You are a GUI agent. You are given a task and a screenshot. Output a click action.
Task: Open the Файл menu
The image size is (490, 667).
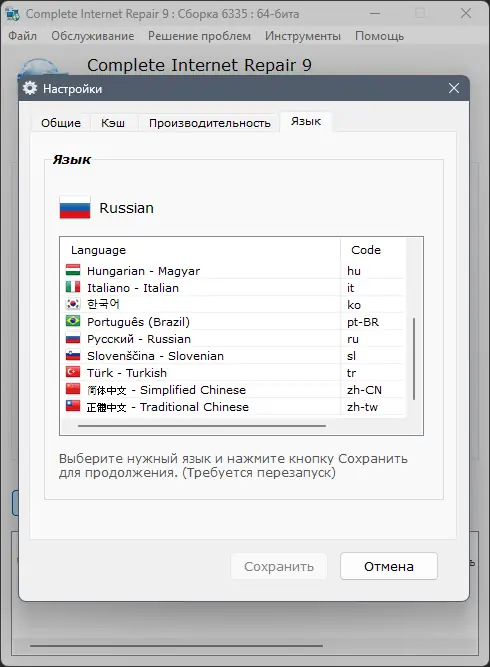coord(22,36)
